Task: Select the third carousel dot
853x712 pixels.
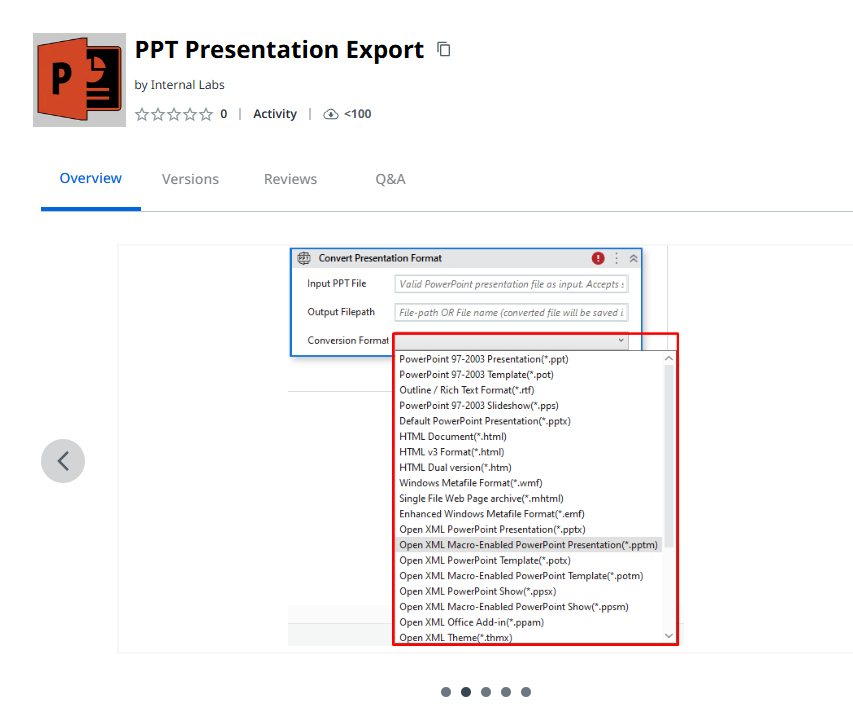Action: click(x=486, y=692)
